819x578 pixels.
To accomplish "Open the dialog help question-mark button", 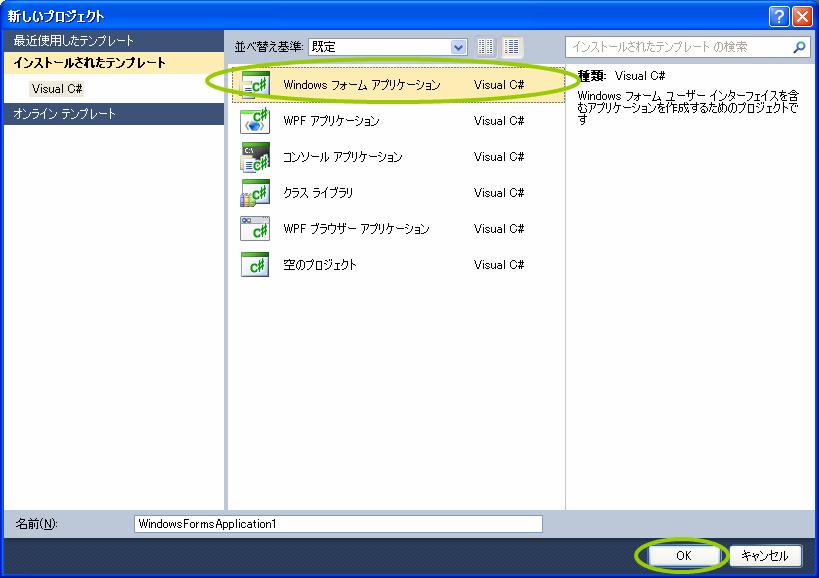I will [x=778, y=17].
